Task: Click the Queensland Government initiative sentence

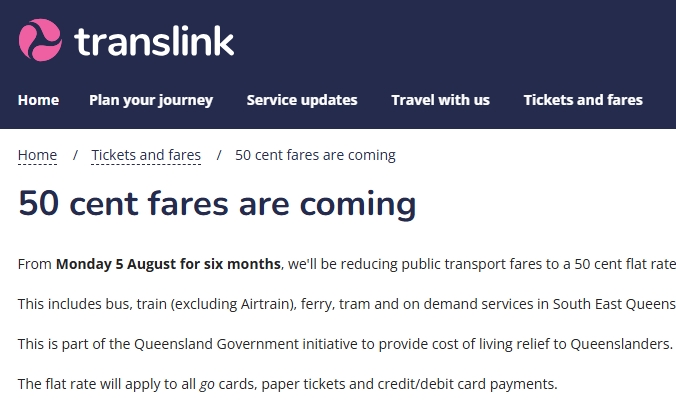Action: pos(345,344)
